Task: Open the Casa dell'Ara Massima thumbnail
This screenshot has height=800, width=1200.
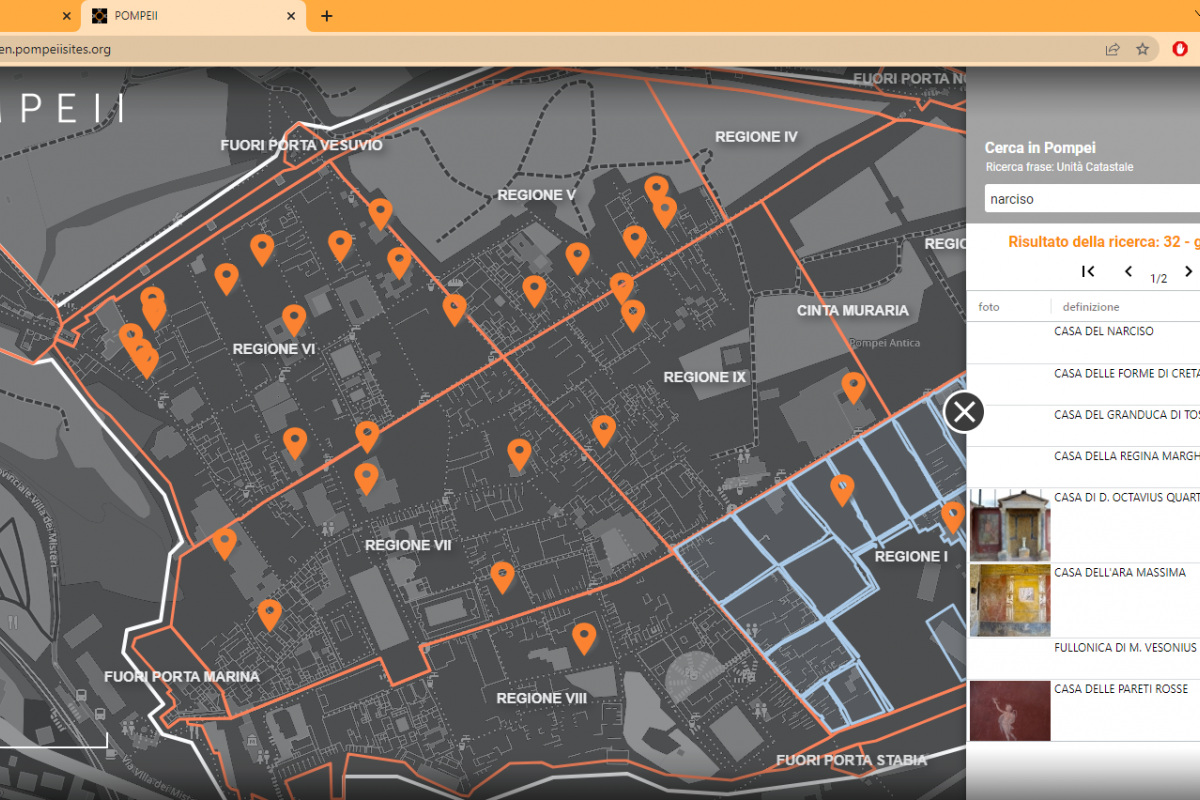Action: click(1010, 600)
